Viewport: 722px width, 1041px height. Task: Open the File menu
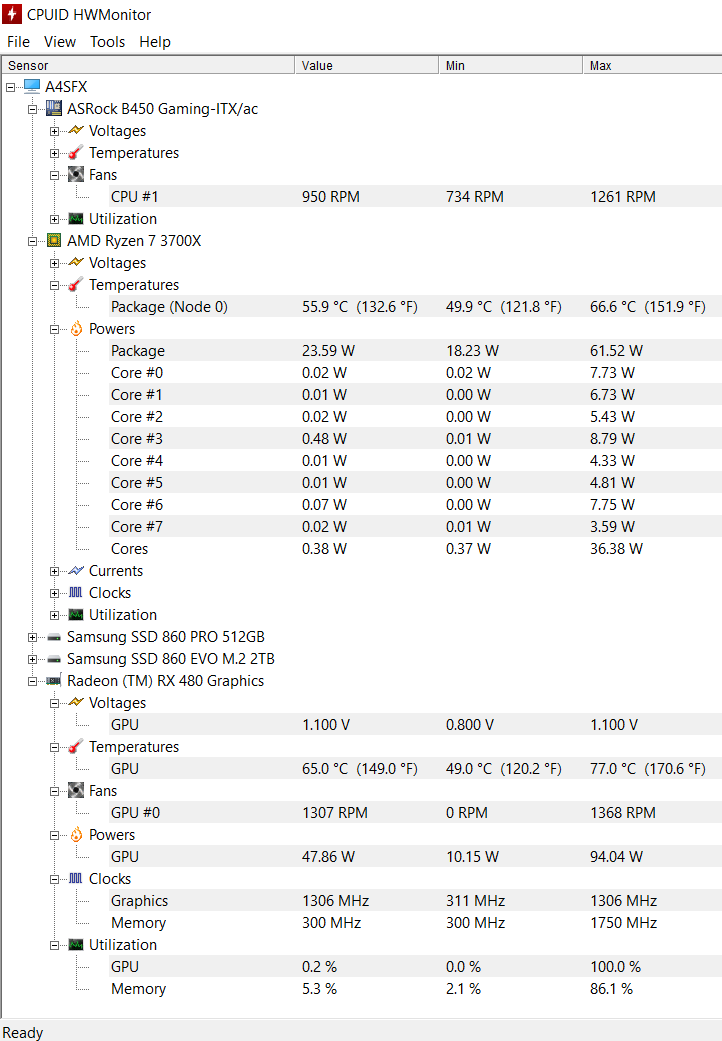(19, 42)
